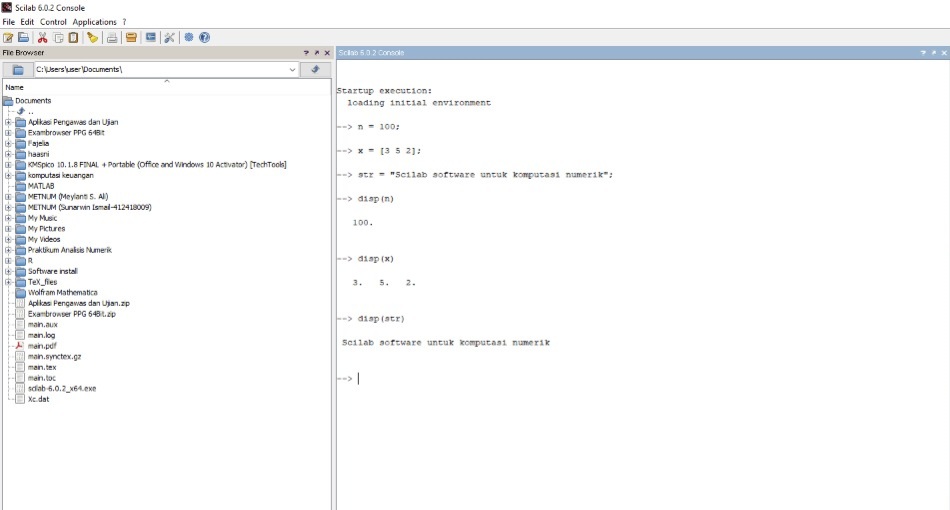This screenshot has width=950, height=510.
Task: Expand the komputasi keuangan folder
Action: [8, 175]
